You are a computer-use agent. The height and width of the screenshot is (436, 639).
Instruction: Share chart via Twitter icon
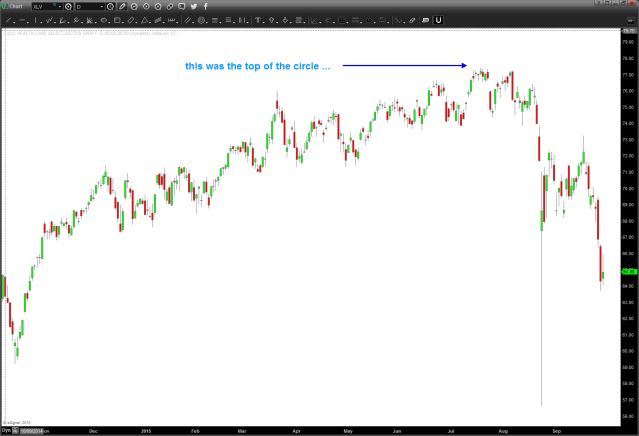pyautogui.click(x=193, y=7)
